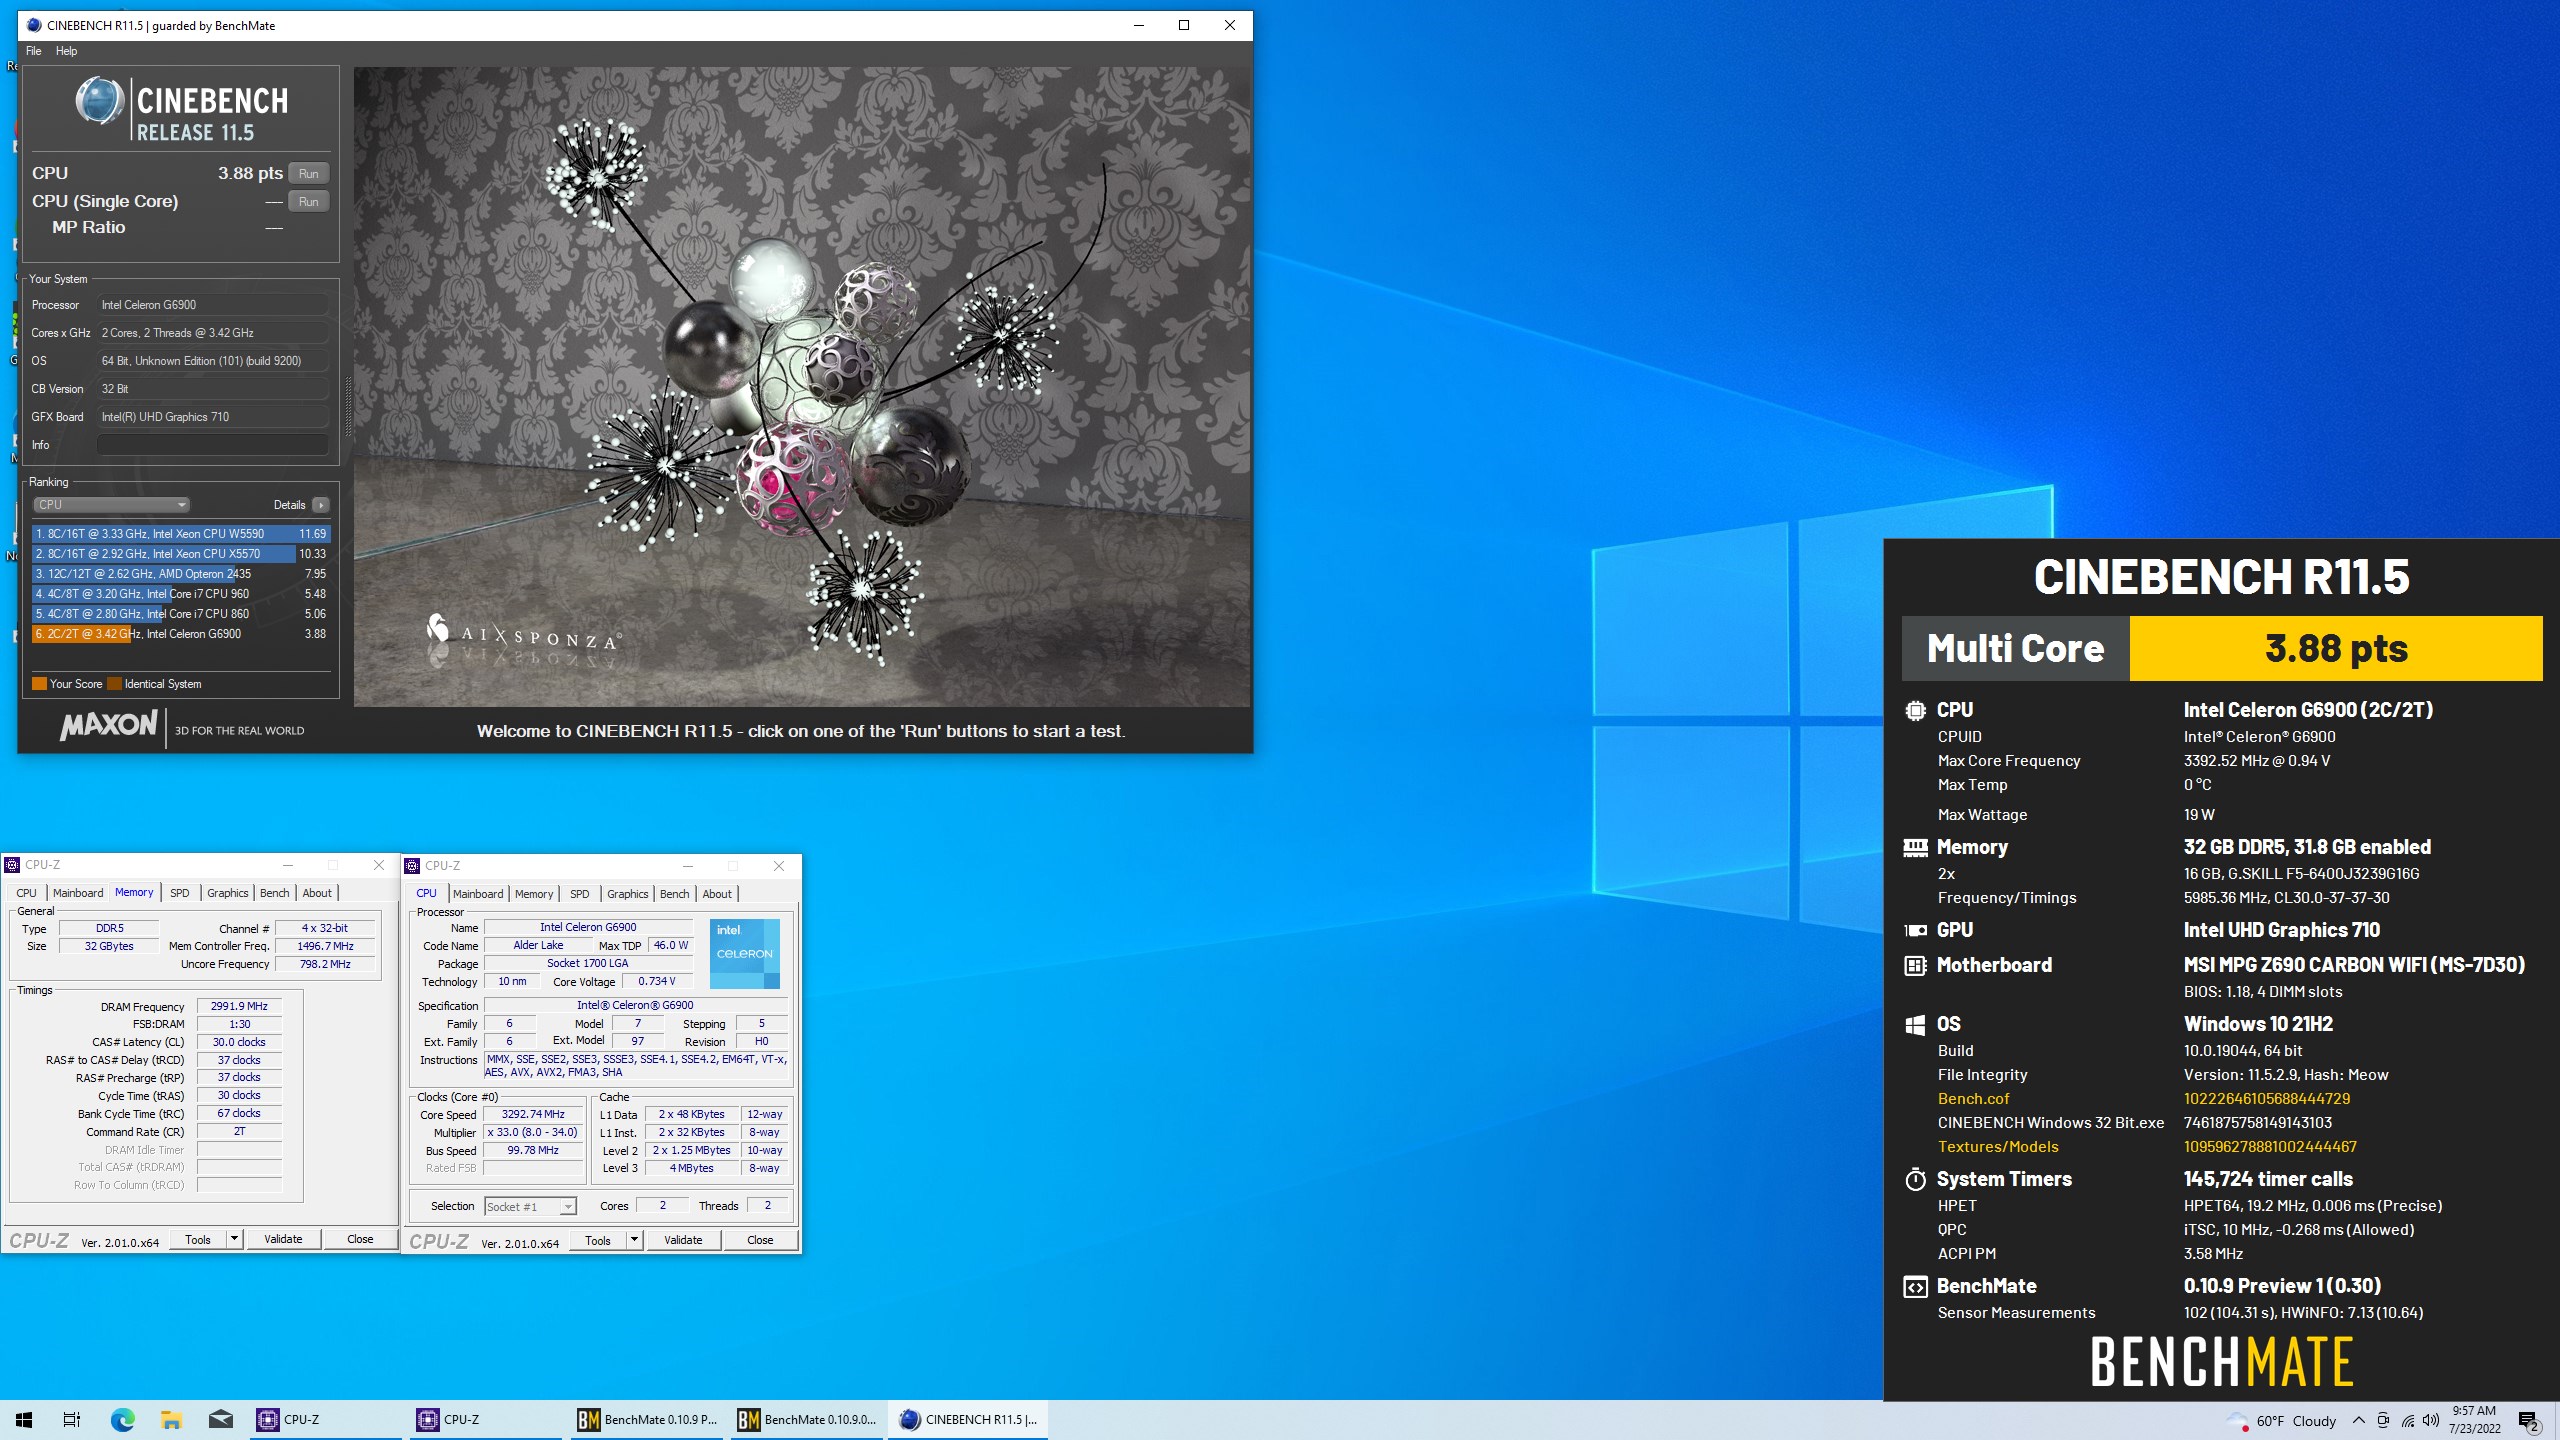Open the Socket #1 selection dropdown
2560x1440 pixels.
[x=530, y=1207]
